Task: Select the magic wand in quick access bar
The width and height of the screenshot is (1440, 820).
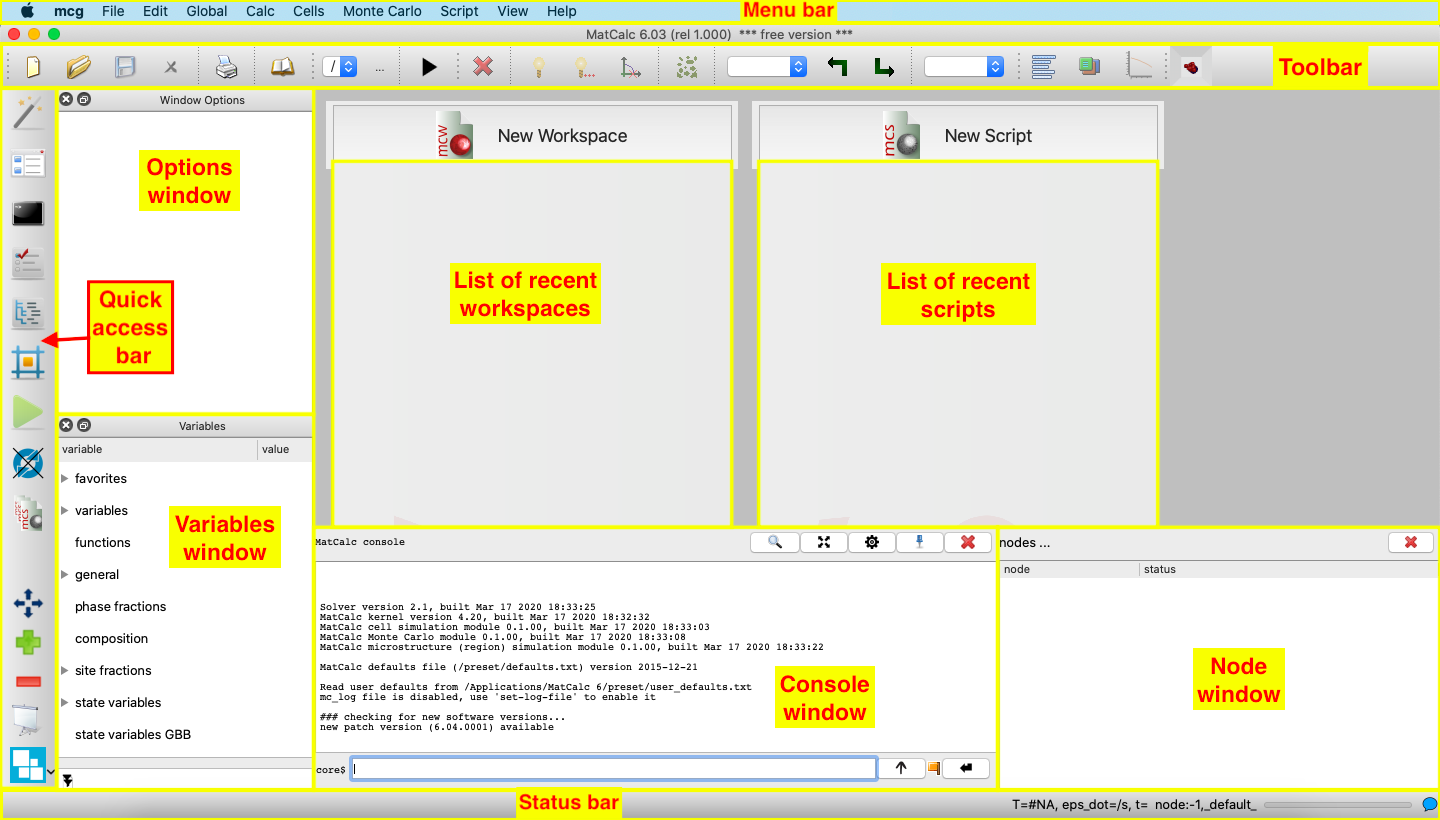Action: (28, 114)
